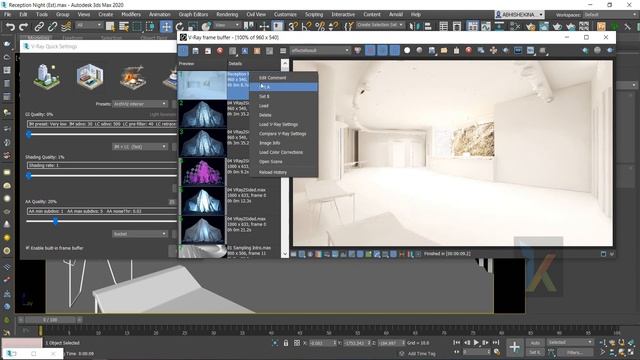The image size is (640, 360).
Task: Play the animation
Action: pyautogui.click(x=476, y=342)
